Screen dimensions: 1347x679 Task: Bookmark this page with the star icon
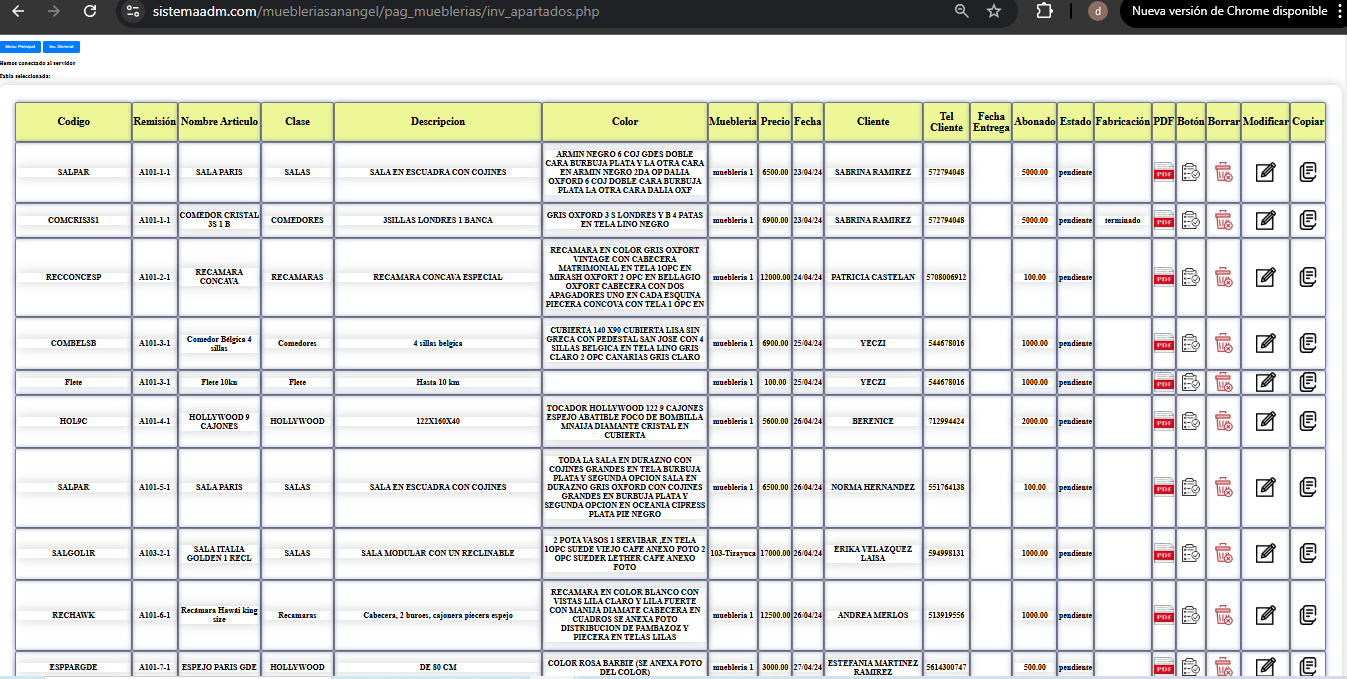click(x=993, y=11)
